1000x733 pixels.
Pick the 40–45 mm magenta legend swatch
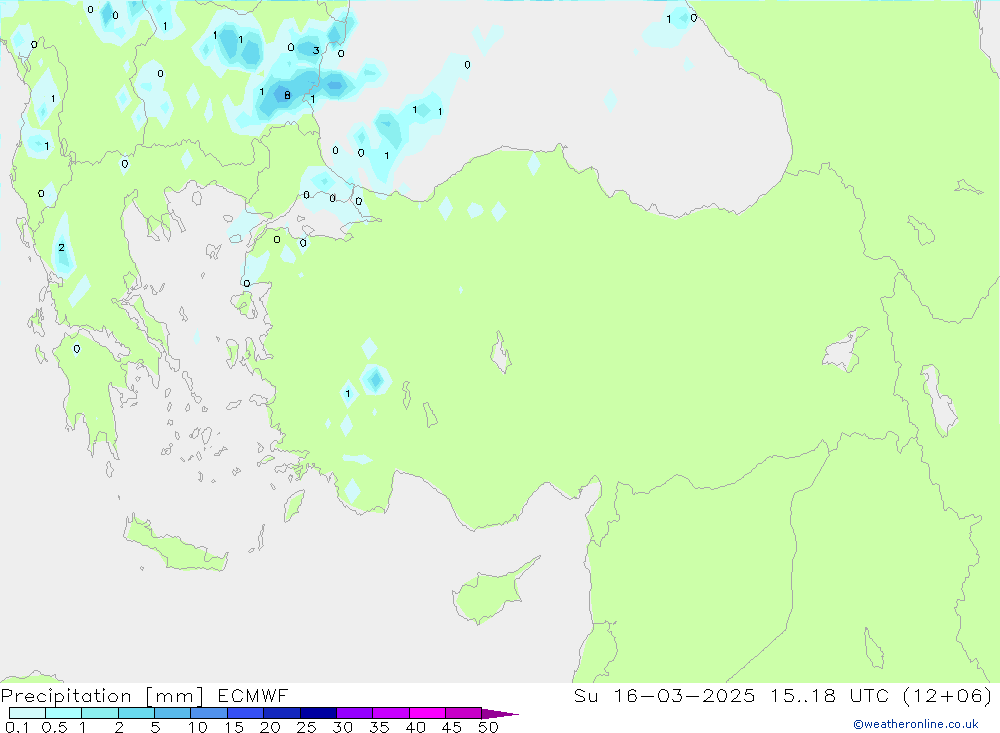(427, 713)
